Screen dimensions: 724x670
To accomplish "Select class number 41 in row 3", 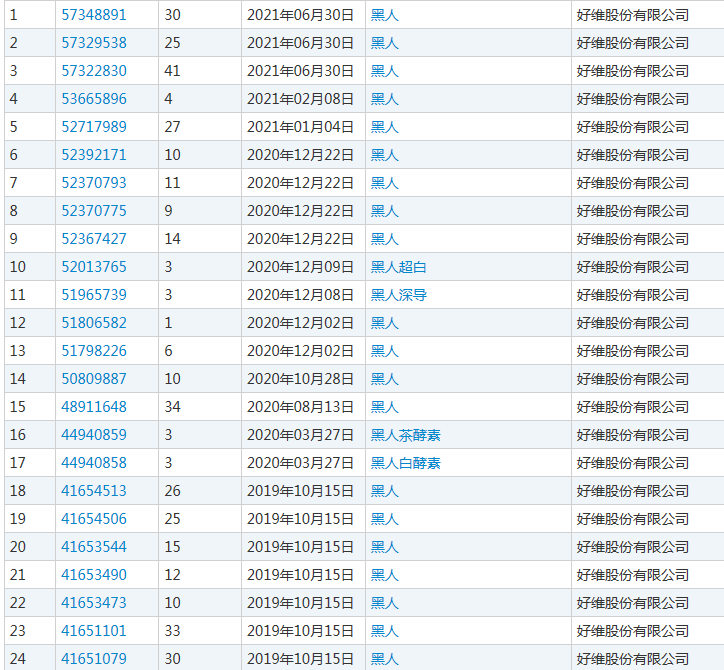I will tap(172, 71).
